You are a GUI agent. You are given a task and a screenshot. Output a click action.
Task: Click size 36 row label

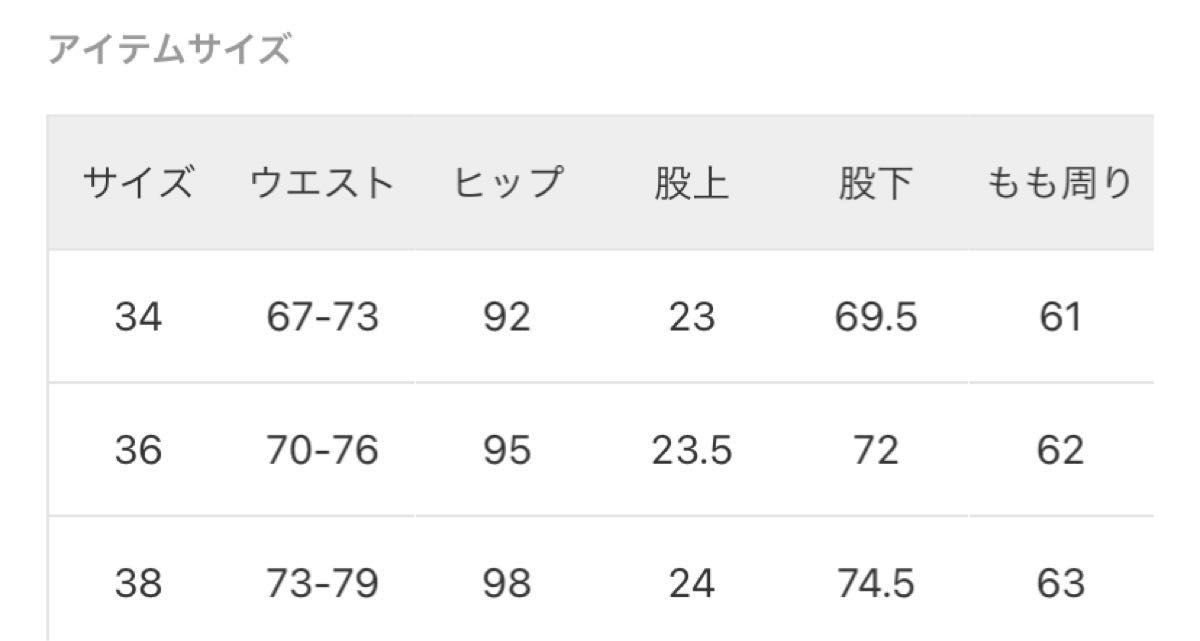[x=138, y=451]
